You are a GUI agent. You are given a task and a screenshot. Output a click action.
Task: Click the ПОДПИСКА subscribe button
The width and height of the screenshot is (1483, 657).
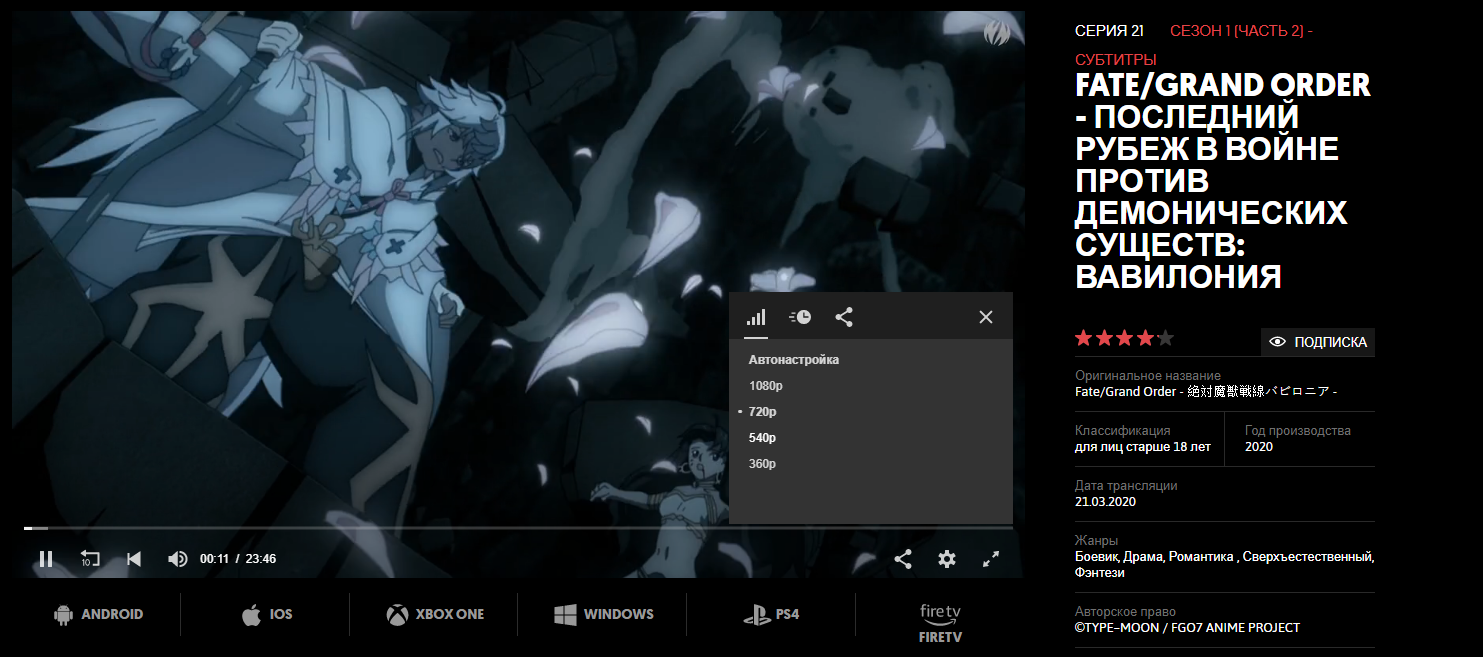click(1318, 342)
